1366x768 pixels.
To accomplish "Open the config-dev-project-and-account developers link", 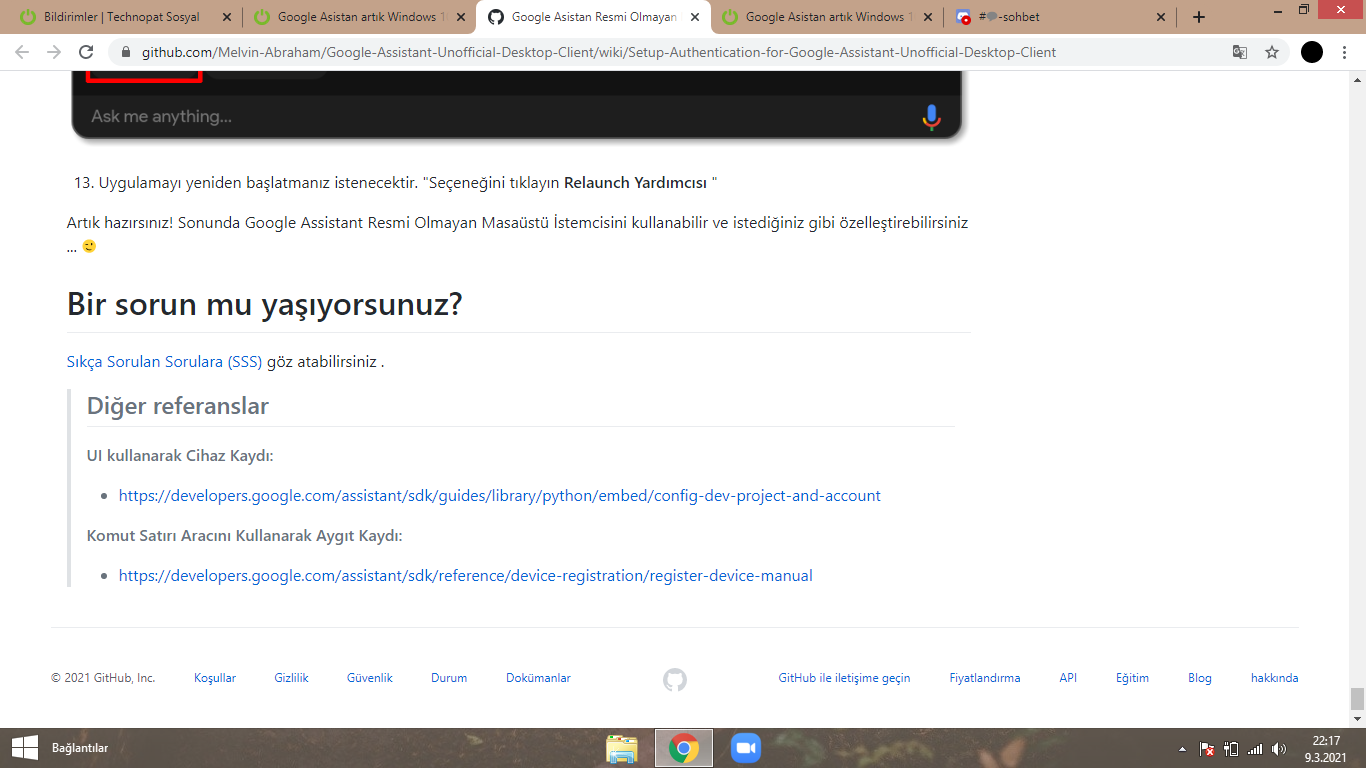I will pos(500,496).
